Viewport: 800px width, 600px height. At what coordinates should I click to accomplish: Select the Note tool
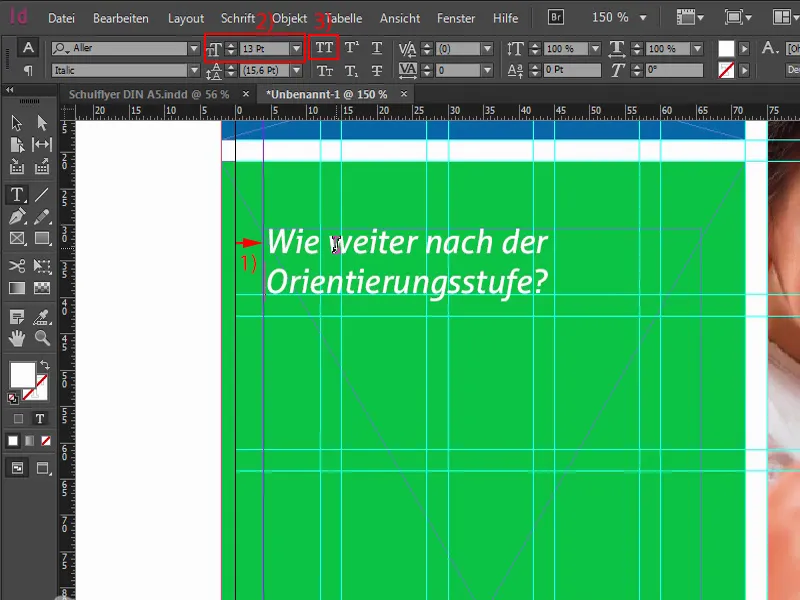pyautogui.click(x=17, y=317)
